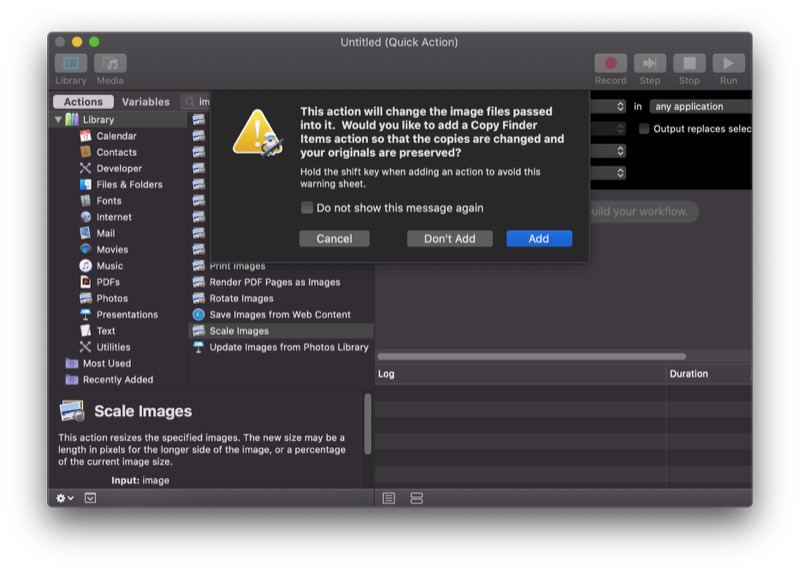Toggle the description pane hide button
Viewport: 800px width, 570px height.
(90, 498)
